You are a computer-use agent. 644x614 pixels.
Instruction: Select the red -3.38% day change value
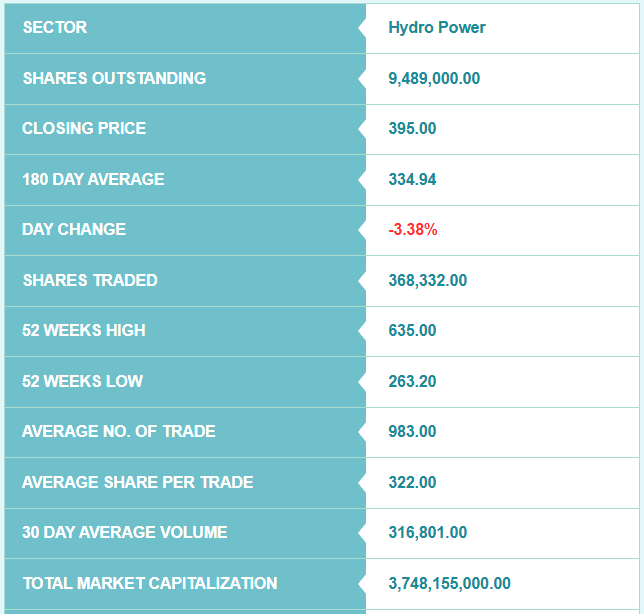[x=413, y=230]
